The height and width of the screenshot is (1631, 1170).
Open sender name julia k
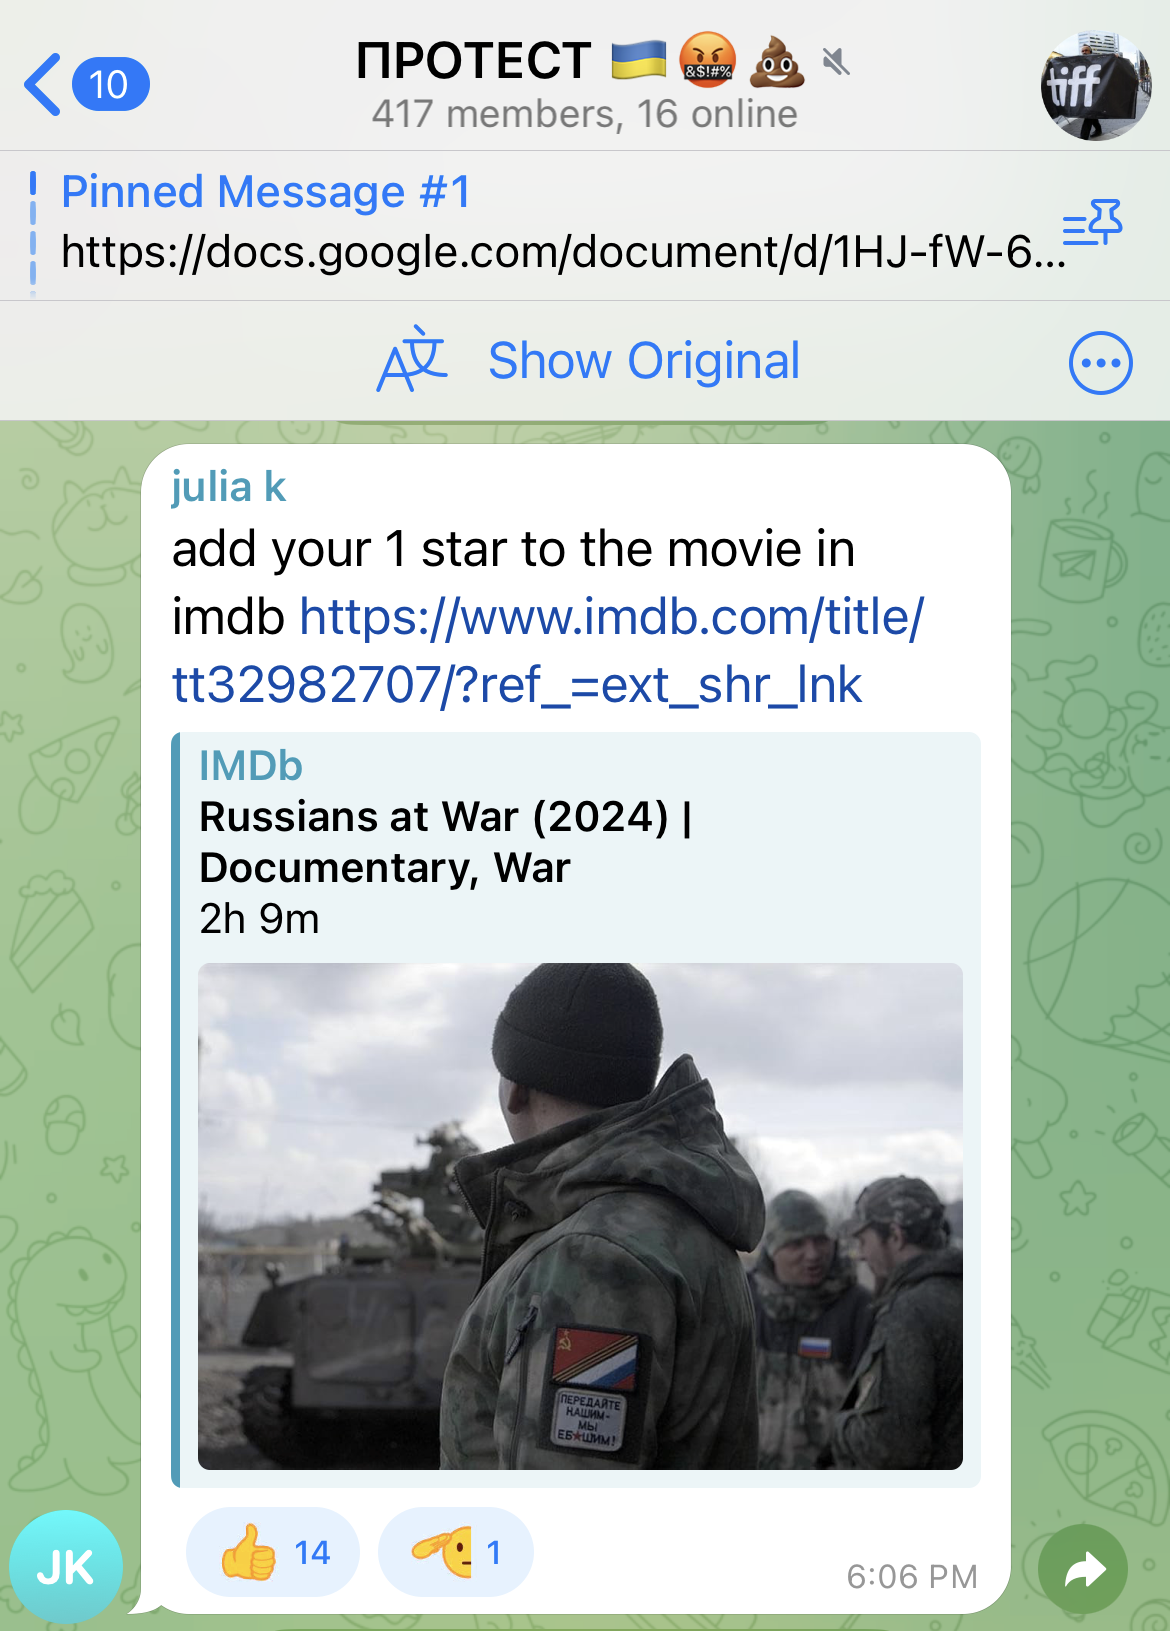229,487
